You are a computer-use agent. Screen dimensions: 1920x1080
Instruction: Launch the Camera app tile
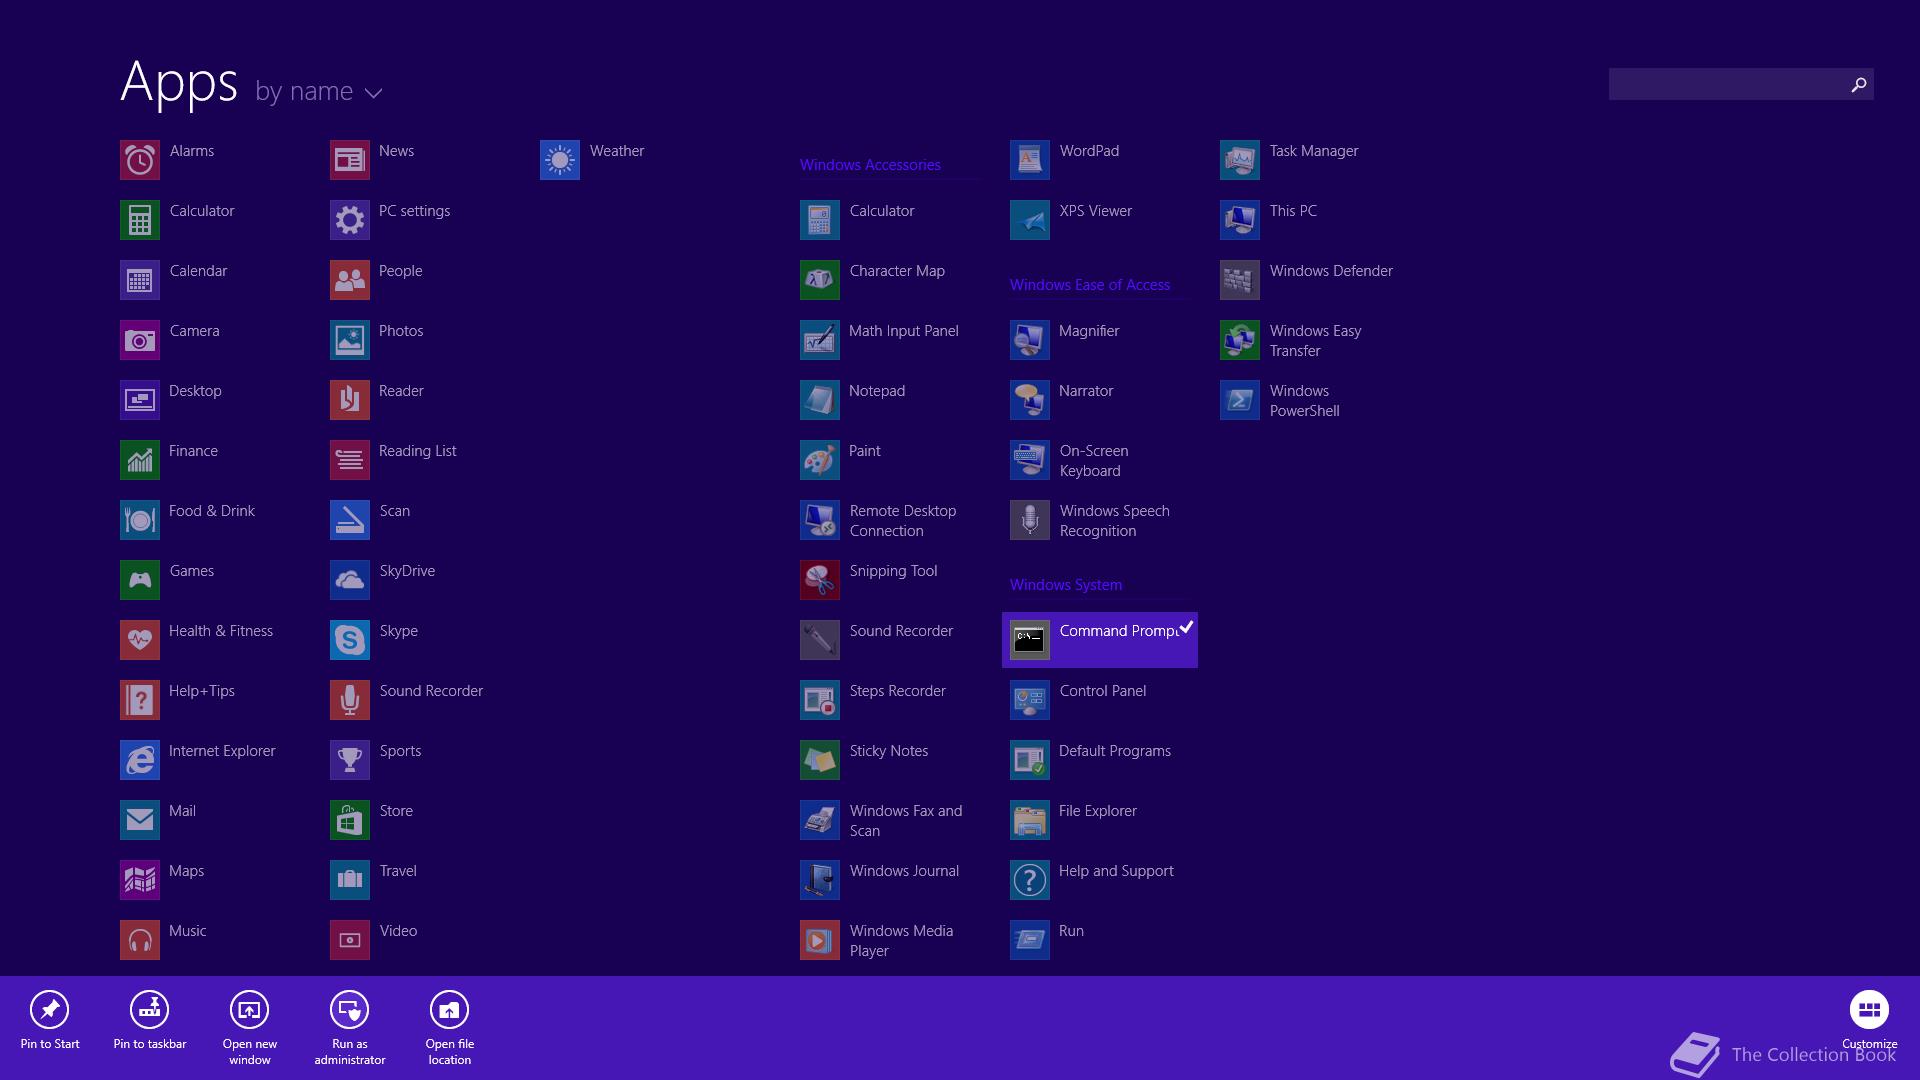[140, 340]
